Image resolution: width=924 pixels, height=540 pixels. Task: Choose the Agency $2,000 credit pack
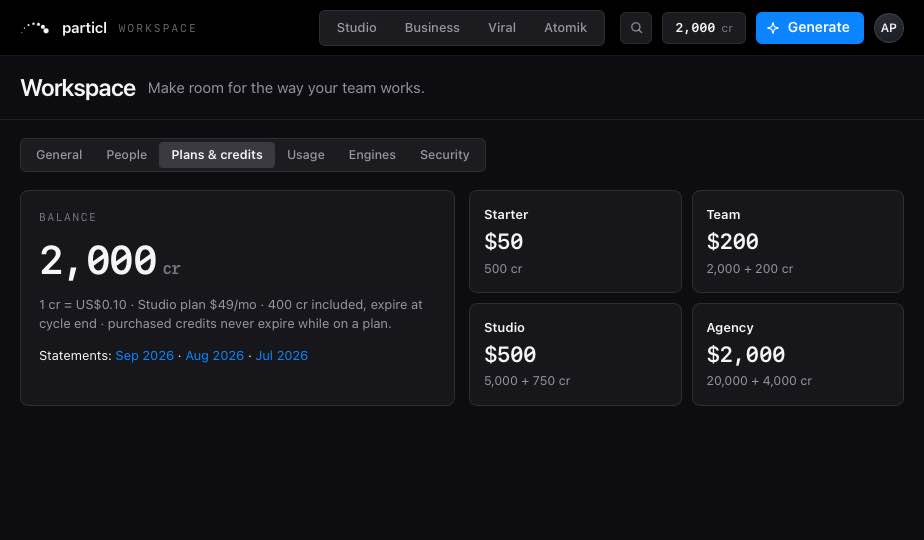tap(798, 354)
